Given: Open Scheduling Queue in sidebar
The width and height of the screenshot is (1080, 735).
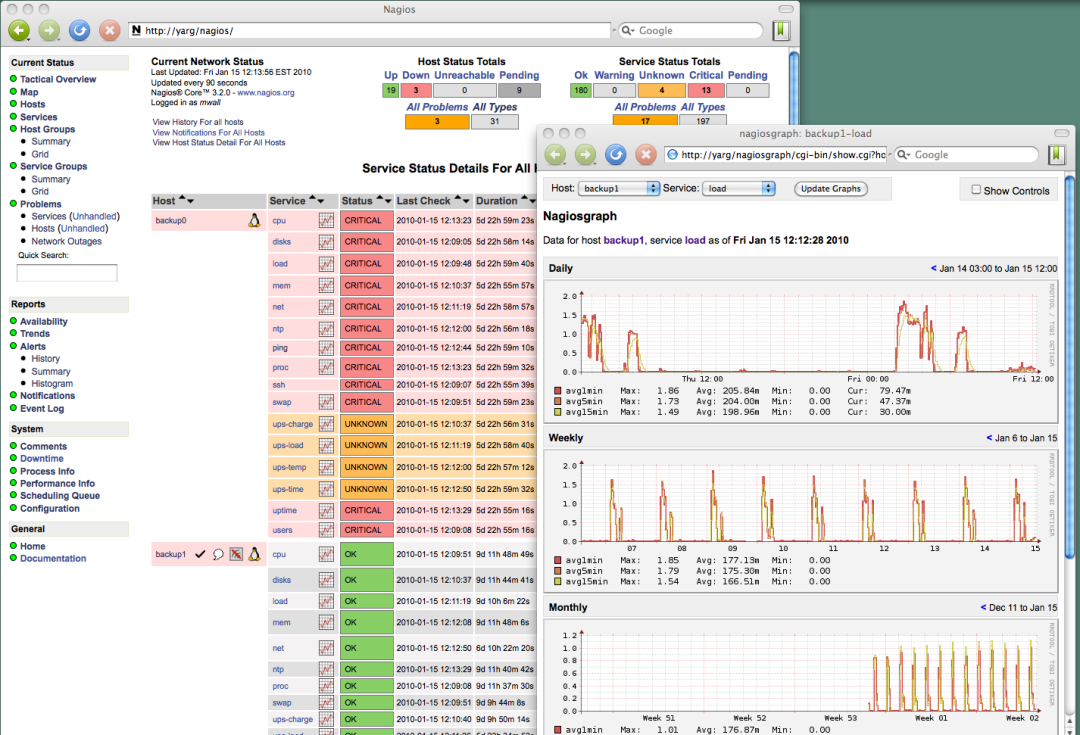Looking at the screenshot, I should coord(60,495).
